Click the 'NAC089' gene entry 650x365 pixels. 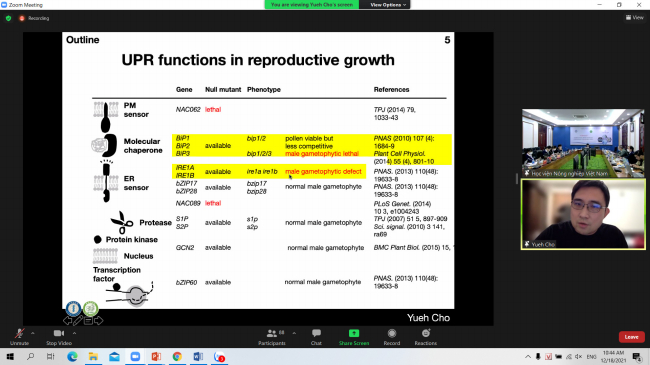coord(188,203)
